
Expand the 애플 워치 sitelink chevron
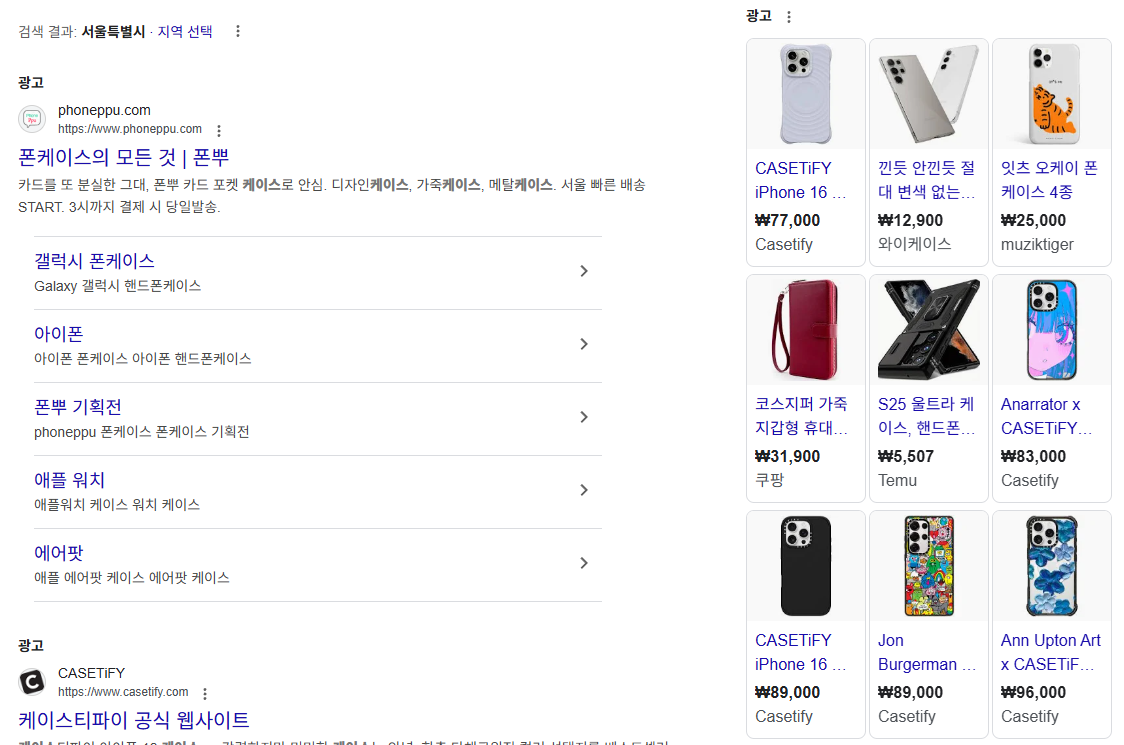(584, 490)
